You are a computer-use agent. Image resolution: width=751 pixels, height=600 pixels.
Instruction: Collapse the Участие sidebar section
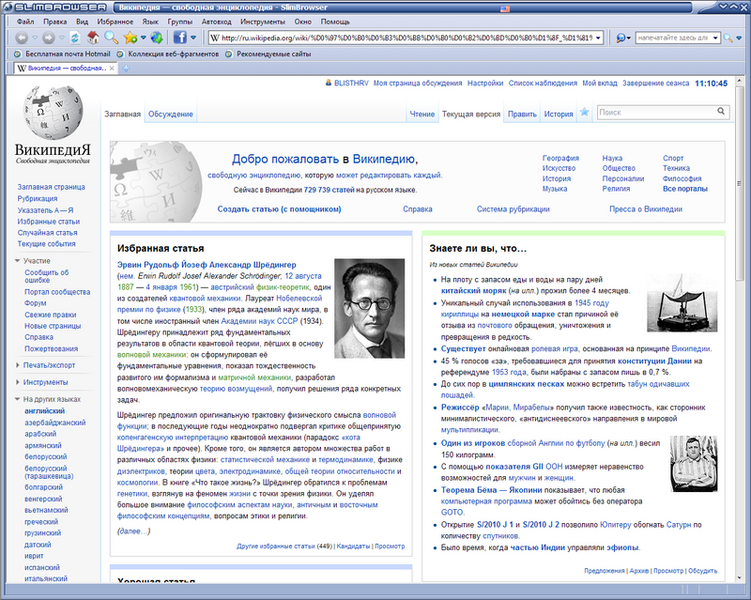pyautogui.click(x=17, y=261)
